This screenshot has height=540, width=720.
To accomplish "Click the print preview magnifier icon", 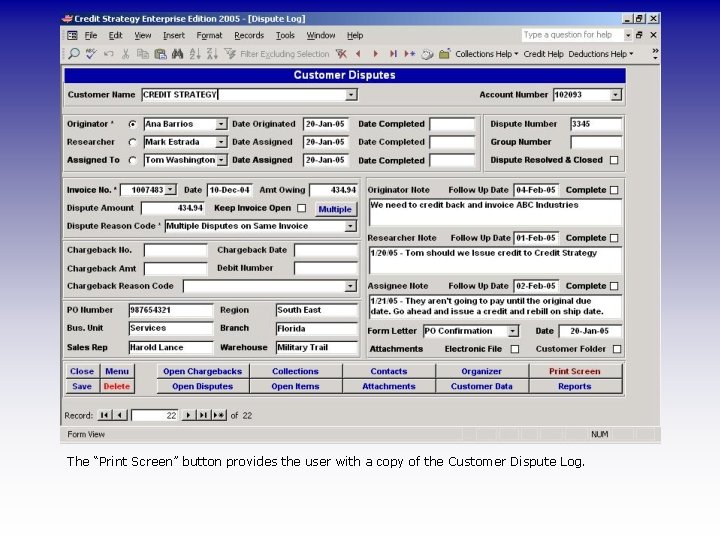I will [x=73, y=54].
